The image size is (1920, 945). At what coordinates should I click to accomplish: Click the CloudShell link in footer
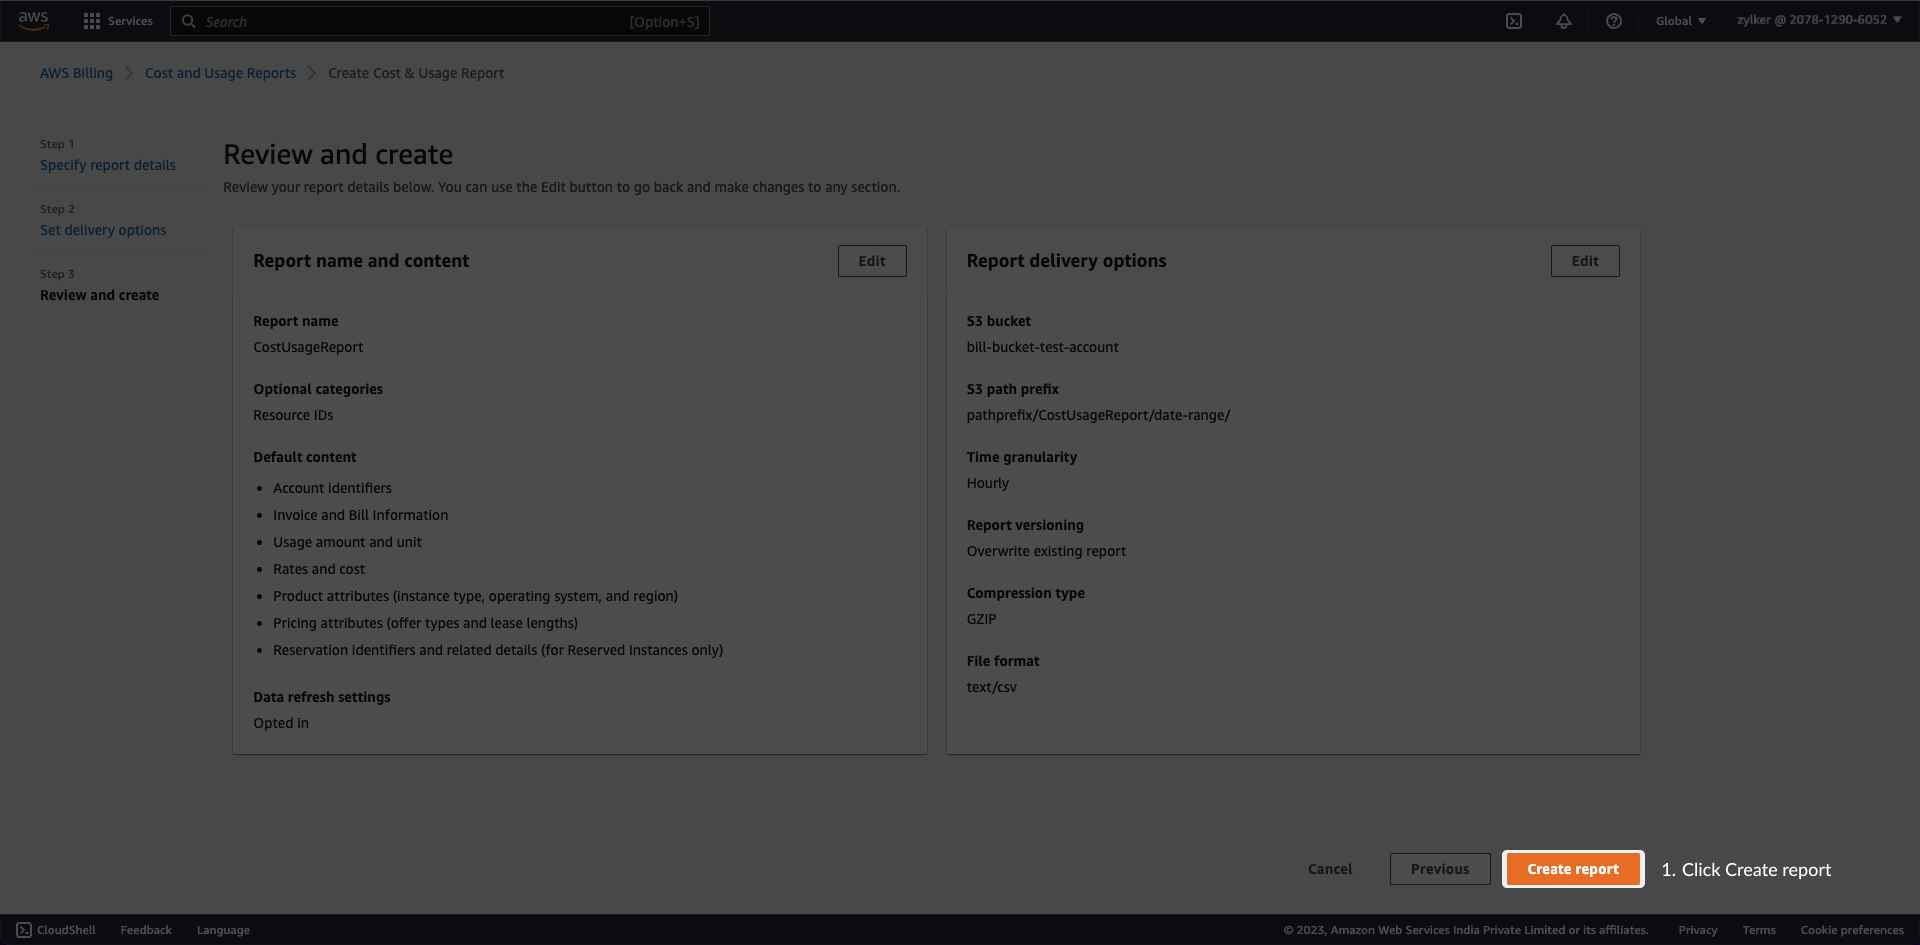[x=56, y=930]
